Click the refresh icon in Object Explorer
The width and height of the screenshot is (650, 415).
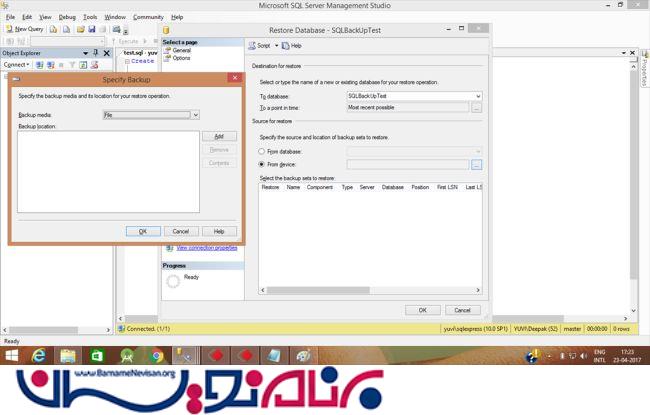pos(83,65)
